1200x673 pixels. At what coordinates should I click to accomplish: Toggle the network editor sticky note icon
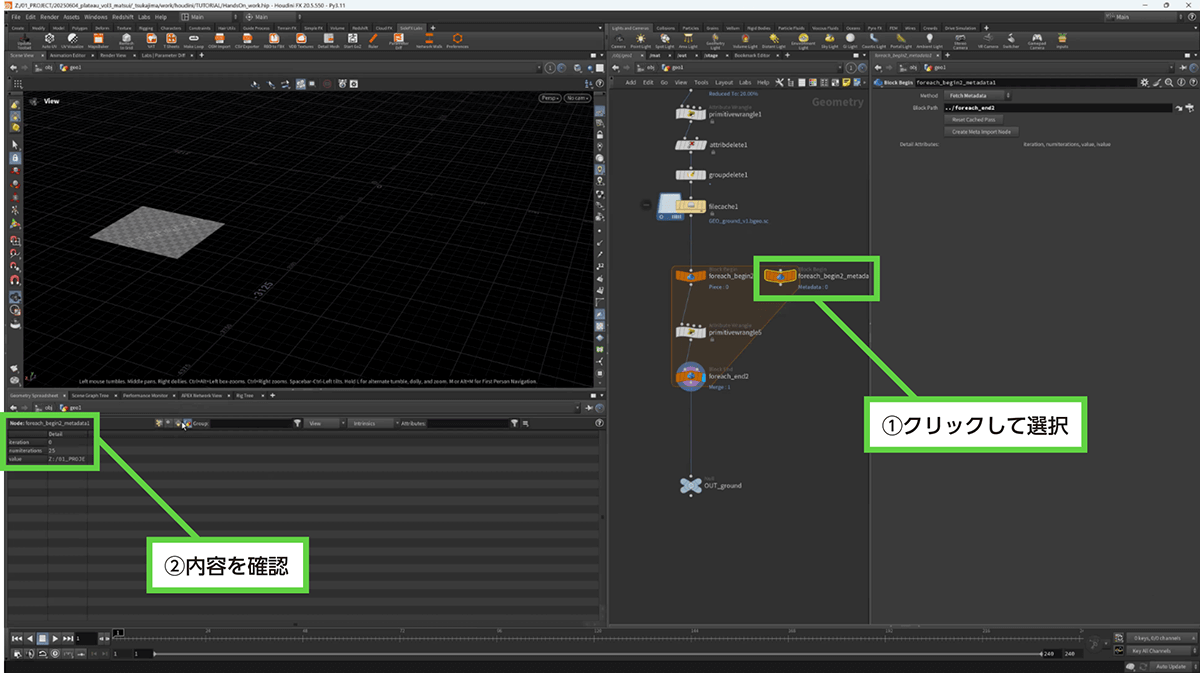pos(846,82)
